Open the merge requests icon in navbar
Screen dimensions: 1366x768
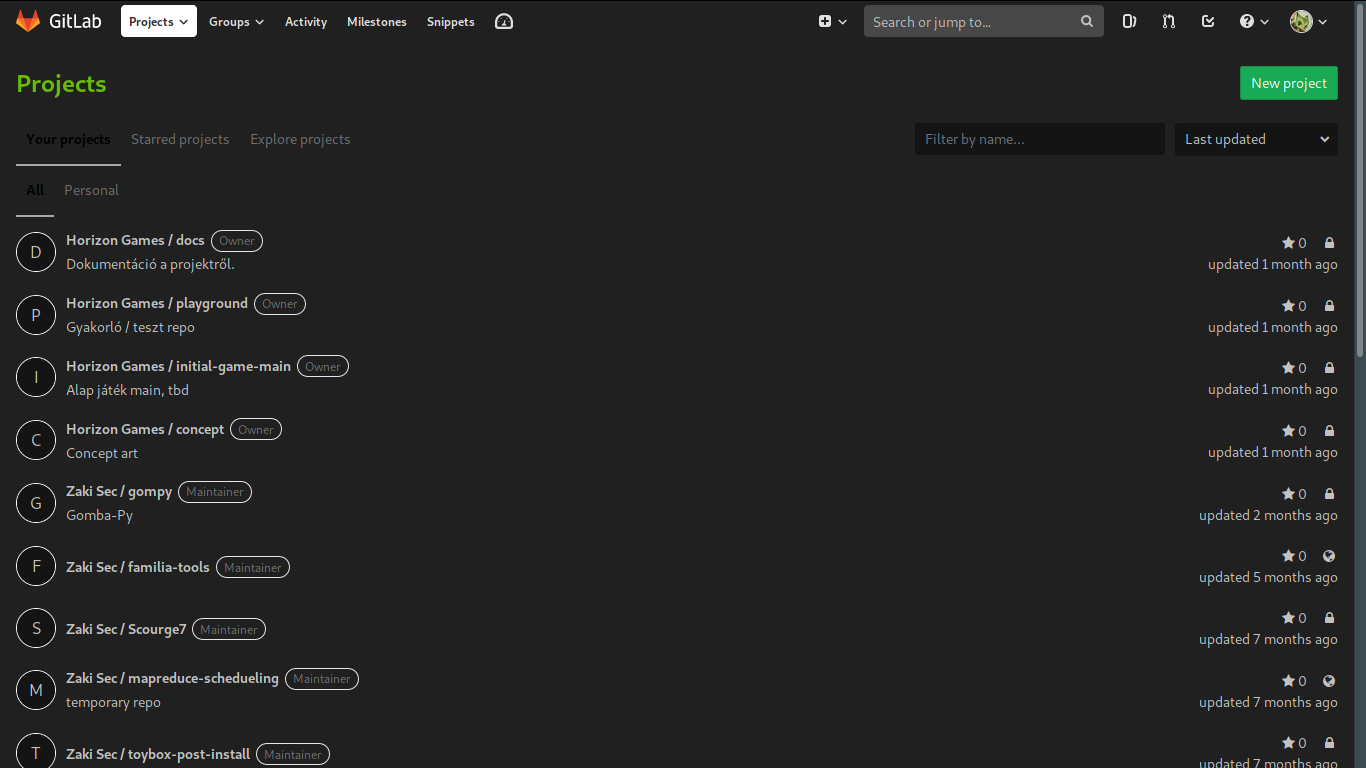point(1168,20)
